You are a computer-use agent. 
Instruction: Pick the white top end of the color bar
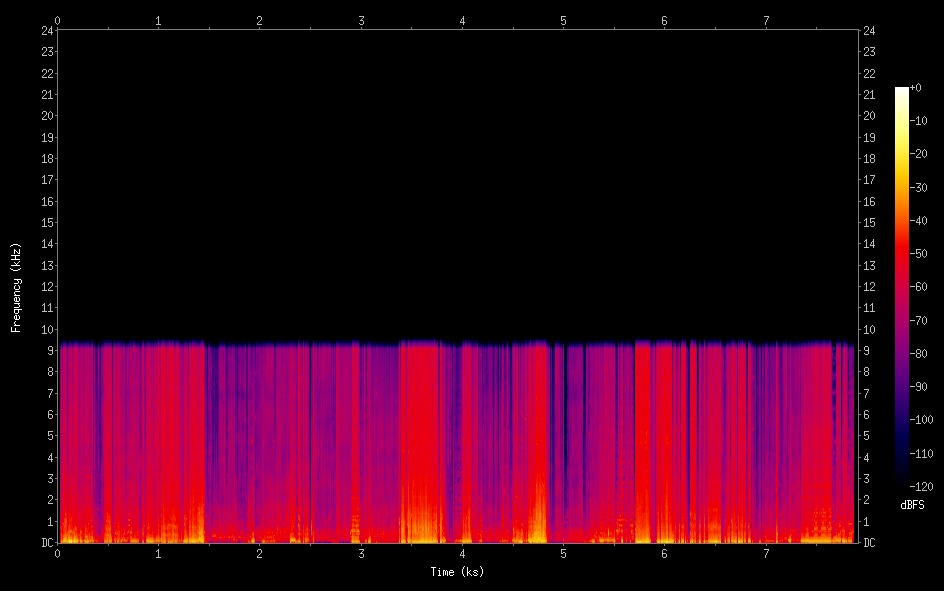[901, 91]
